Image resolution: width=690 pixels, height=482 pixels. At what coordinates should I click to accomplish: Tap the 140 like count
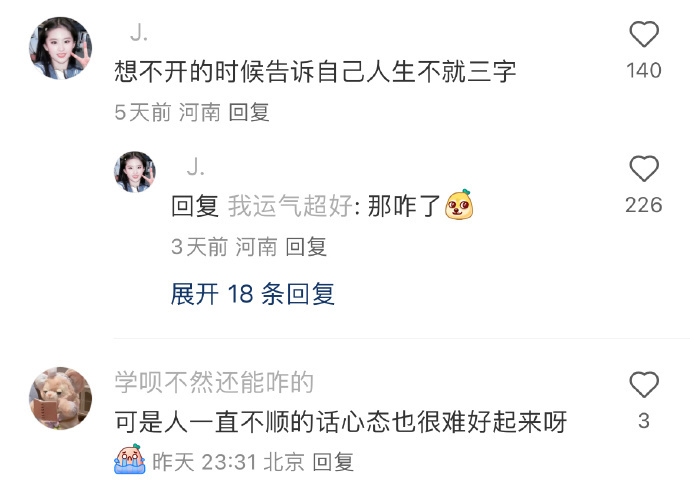tap(644, 70)
